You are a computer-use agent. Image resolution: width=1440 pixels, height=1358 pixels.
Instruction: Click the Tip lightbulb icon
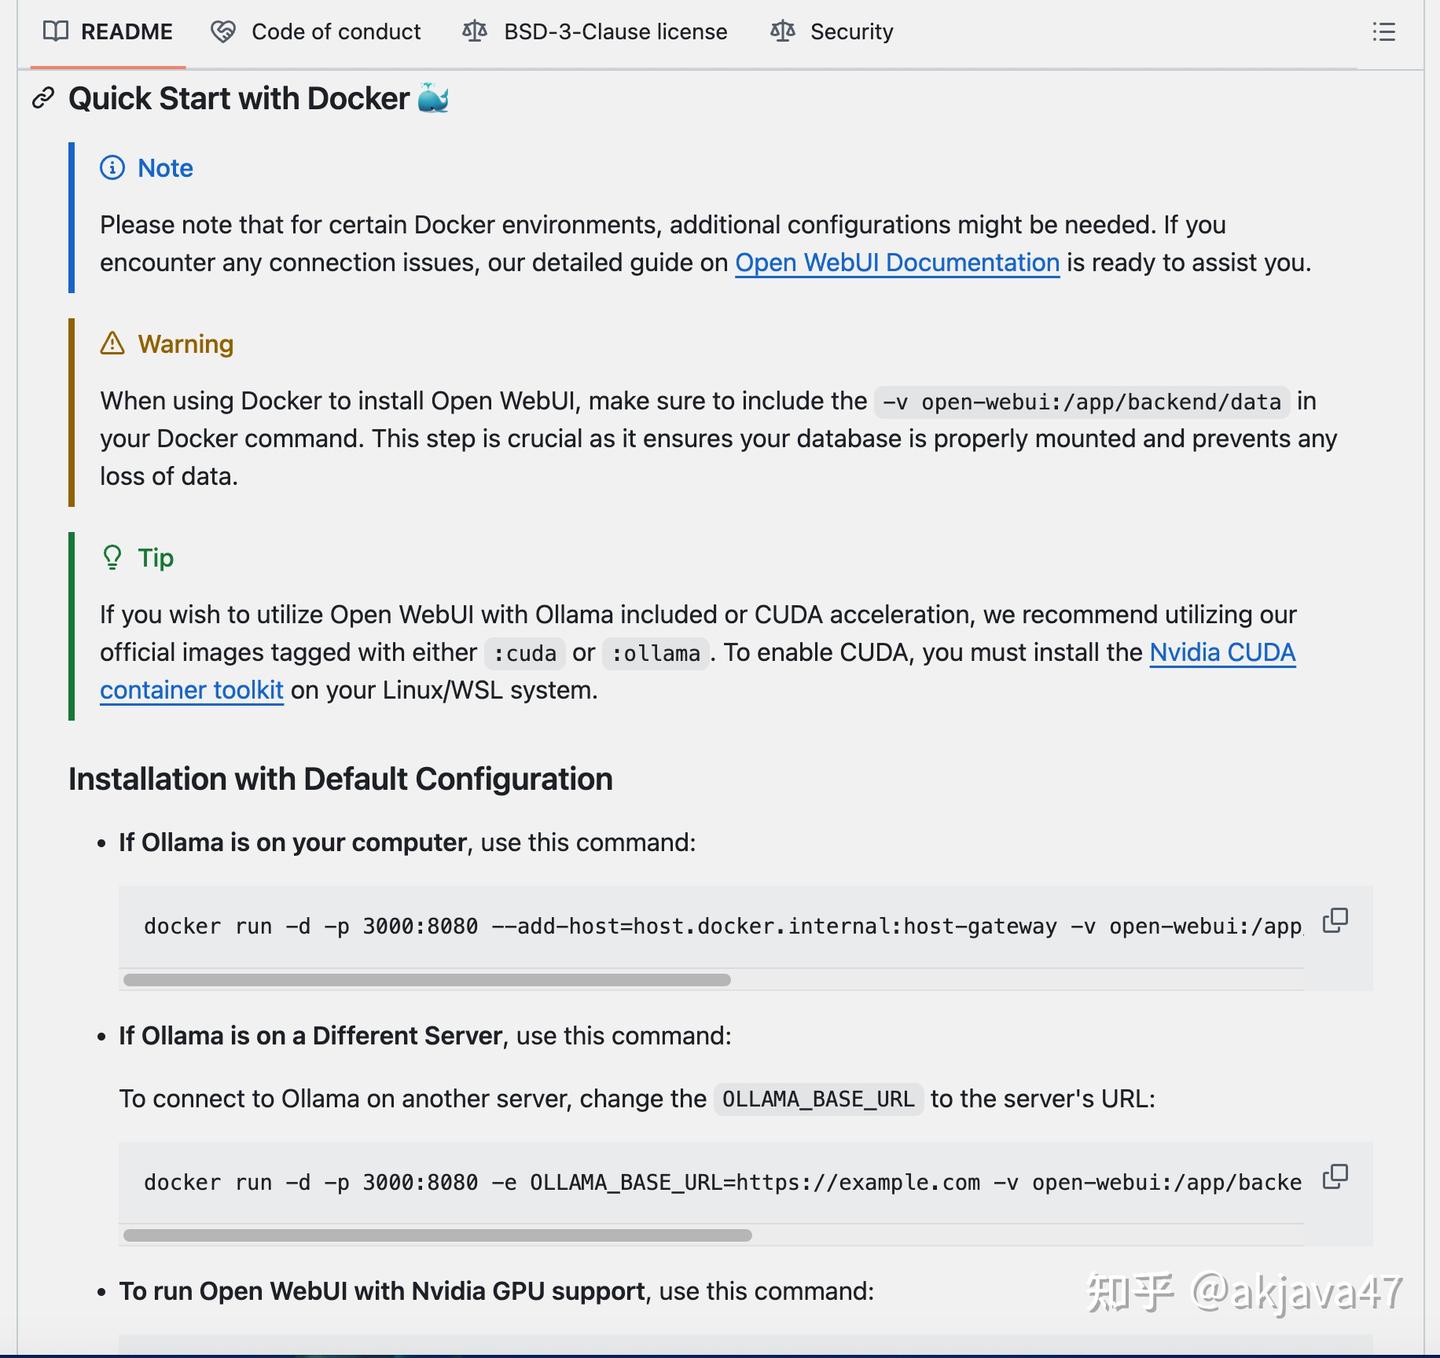113,558
